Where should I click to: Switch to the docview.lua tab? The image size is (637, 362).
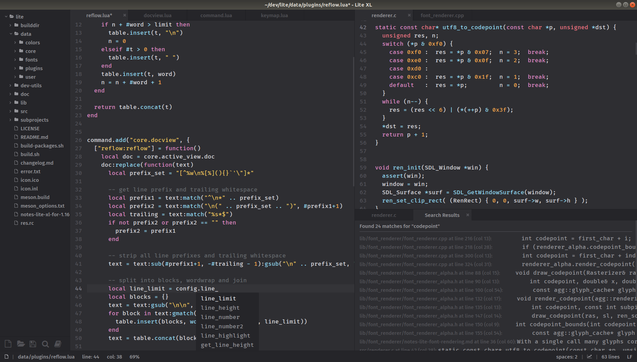coord(157,15)
